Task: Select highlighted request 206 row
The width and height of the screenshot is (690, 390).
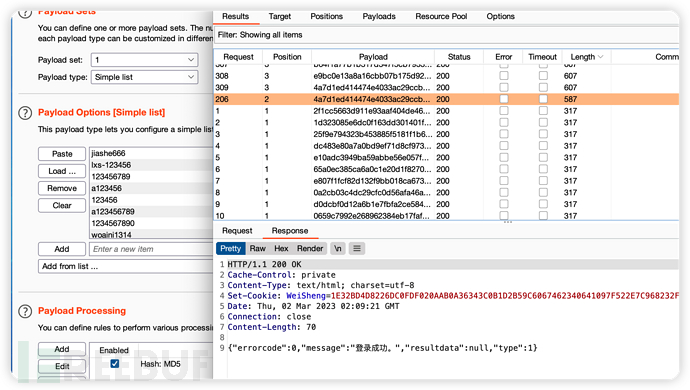Action: click(x=447, y=99)
